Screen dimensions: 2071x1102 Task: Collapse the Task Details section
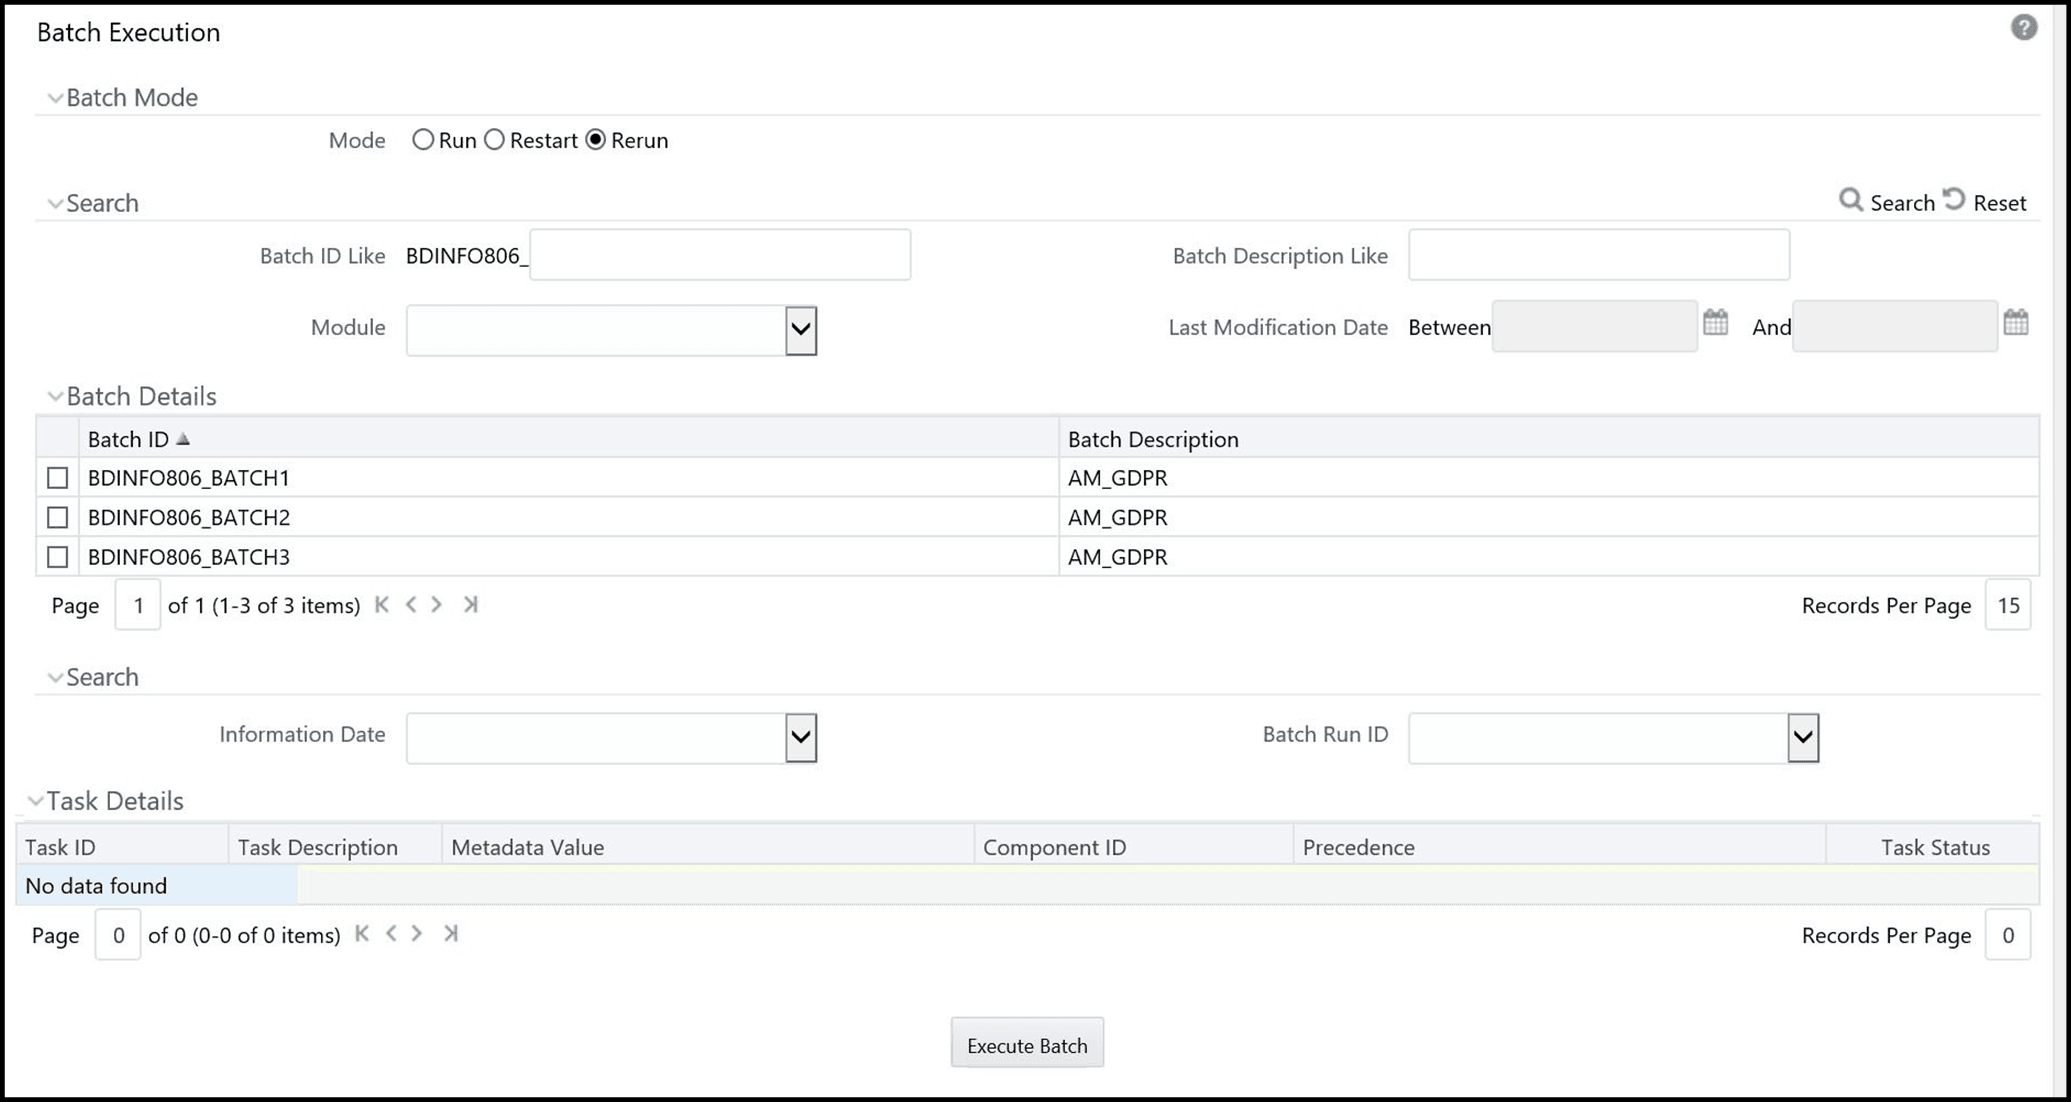[x=35, y=801]
